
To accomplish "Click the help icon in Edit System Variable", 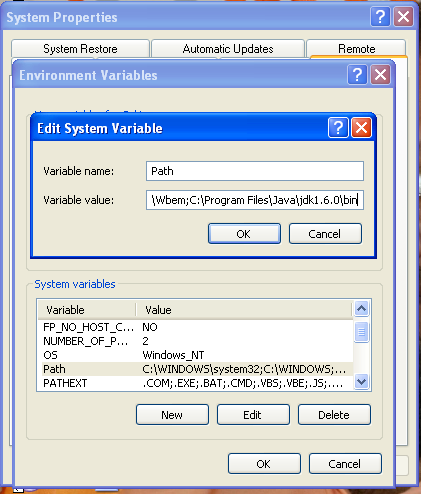I will pyautogui.click(x=338, y=127).
